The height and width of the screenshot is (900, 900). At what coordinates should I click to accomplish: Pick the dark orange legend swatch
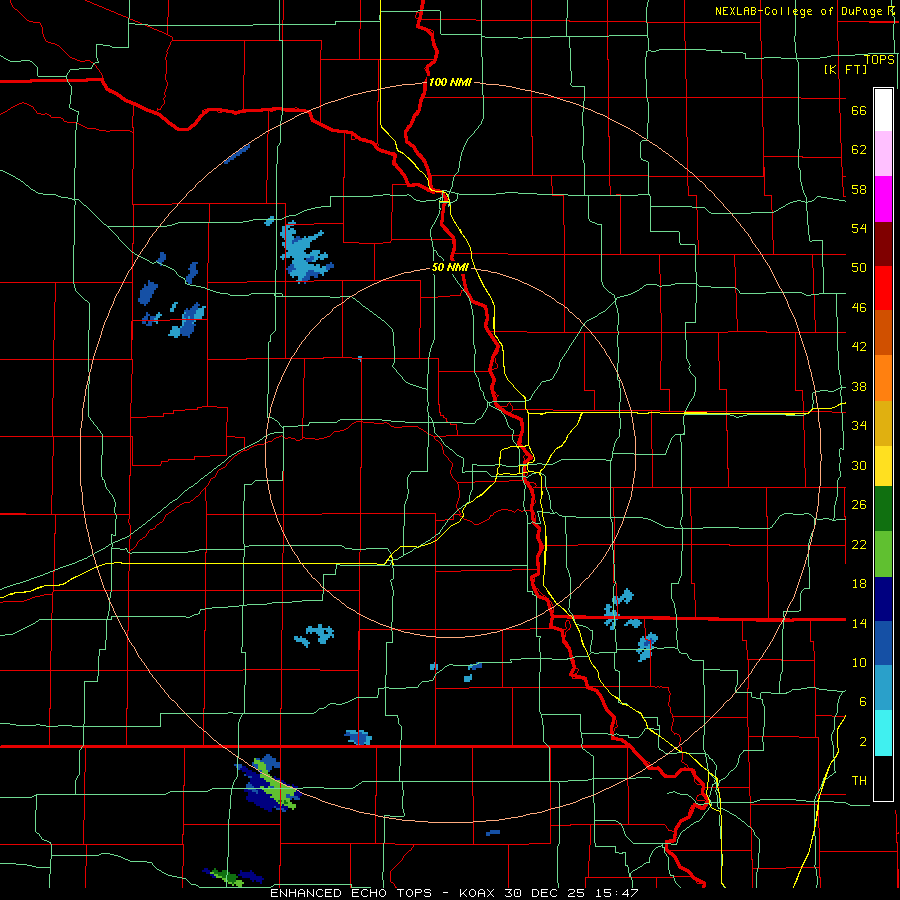click(x=883, y=332)
